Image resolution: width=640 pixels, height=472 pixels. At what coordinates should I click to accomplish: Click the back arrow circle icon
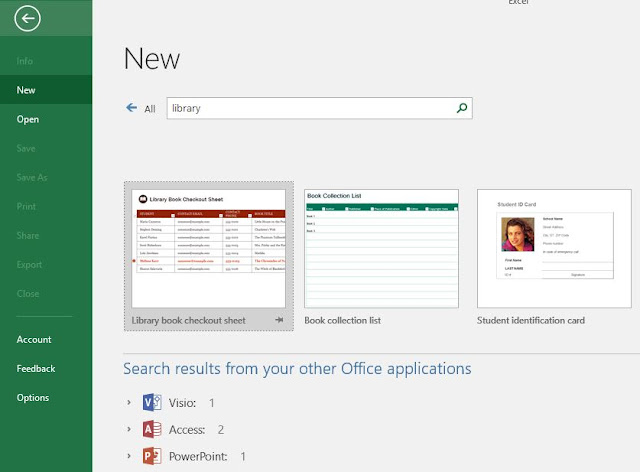click(x=27, y=18)
